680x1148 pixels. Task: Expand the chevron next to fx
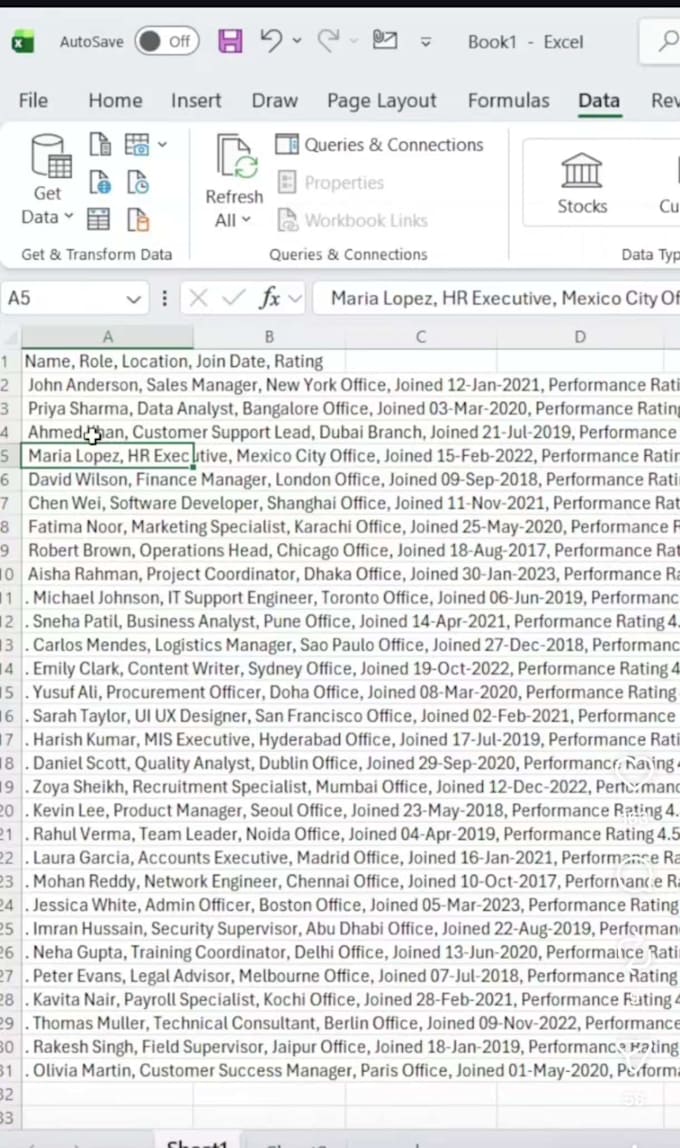(x=294, y=298)
